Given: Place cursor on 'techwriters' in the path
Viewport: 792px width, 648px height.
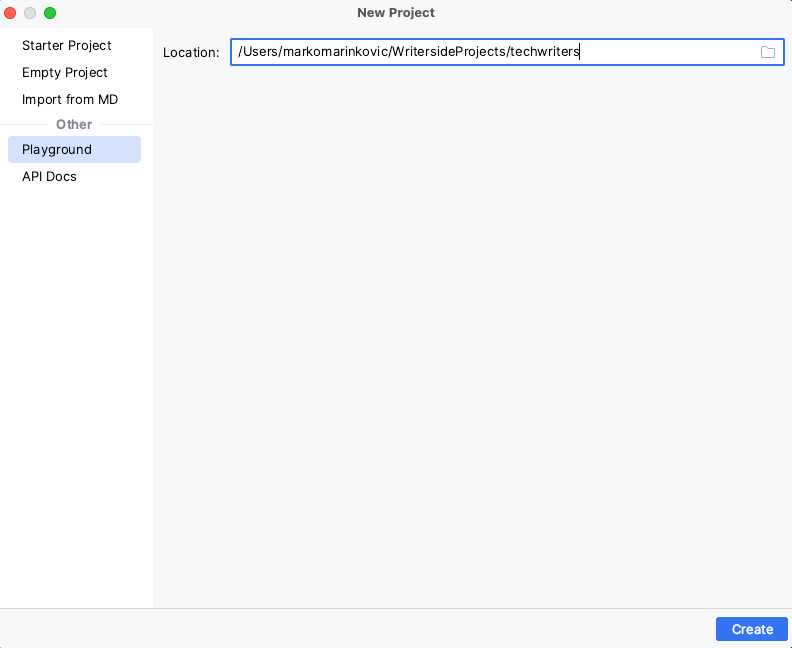Looking at the screenshot, I should pyautogui.click(x=545, y=52).
